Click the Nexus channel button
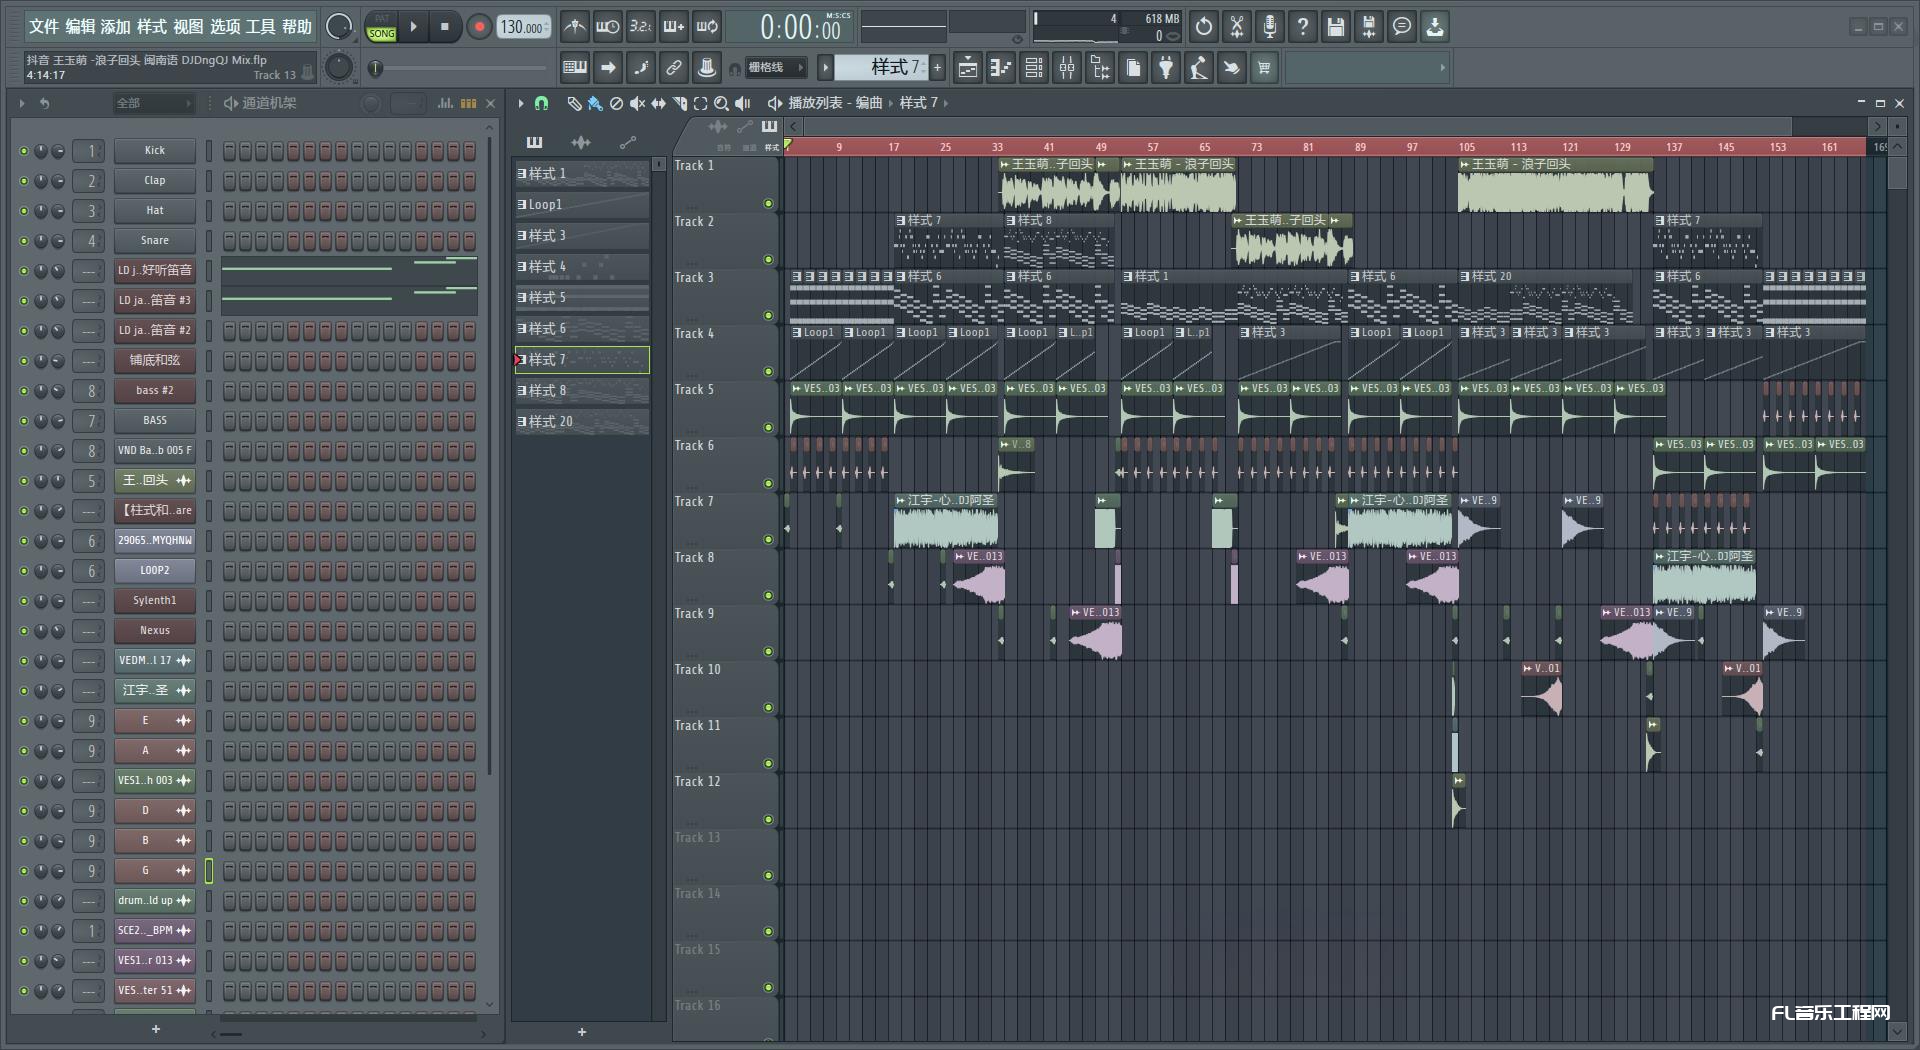Image resolution: width=1920 pixels, height=1050 pixels. coord(154,631)
